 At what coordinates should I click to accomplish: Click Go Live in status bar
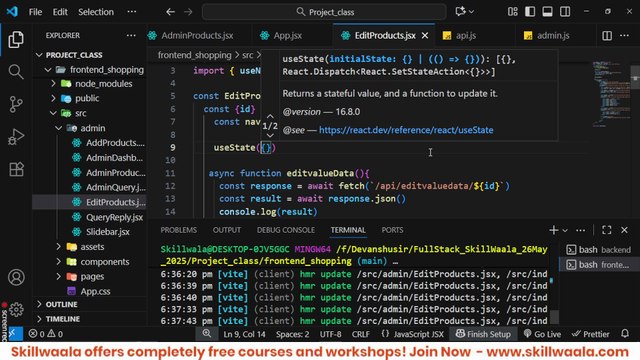click(542, 334)
